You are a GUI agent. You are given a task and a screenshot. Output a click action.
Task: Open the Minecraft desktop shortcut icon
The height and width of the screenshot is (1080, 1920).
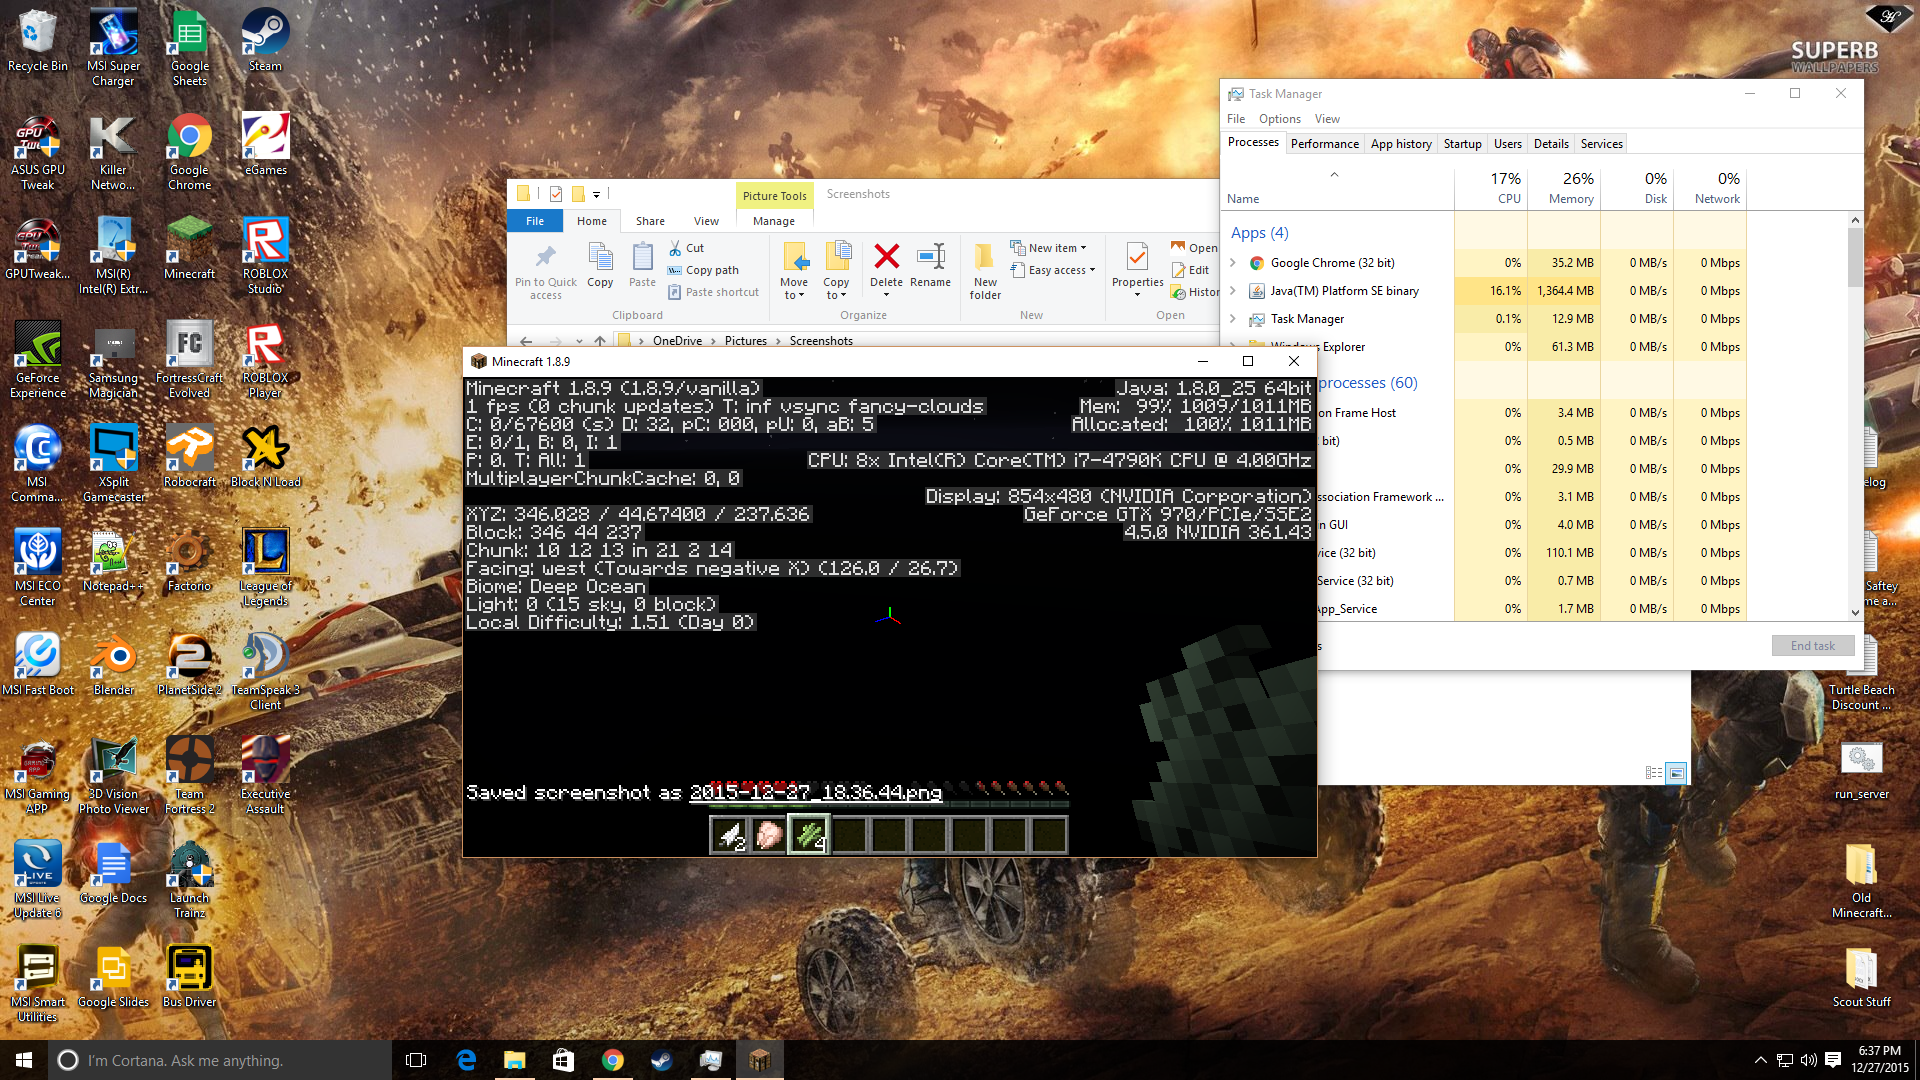(x=189, y=241)
